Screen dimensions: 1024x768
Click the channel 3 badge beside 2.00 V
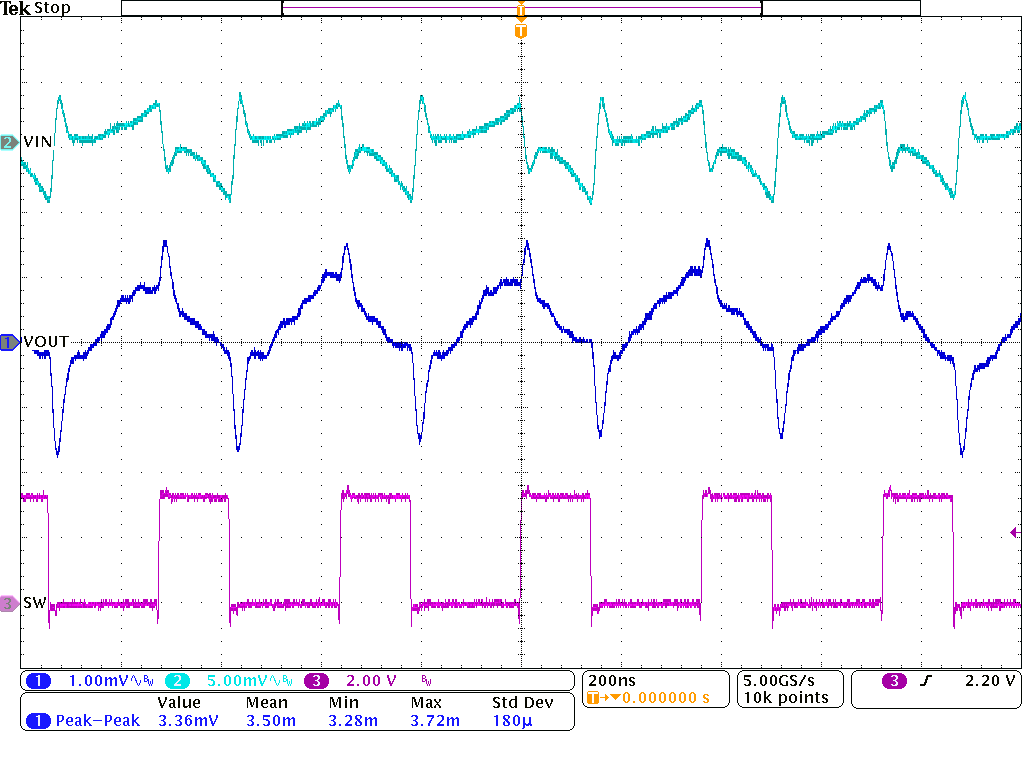(316, 681)
